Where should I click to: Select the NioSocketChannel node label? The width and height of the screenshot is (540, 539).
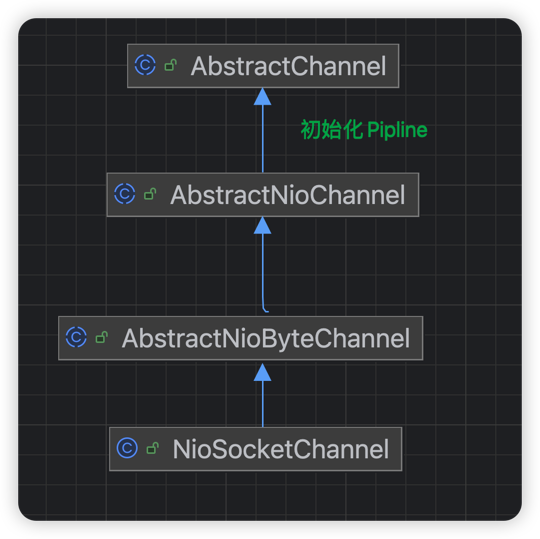pos(281,449)
